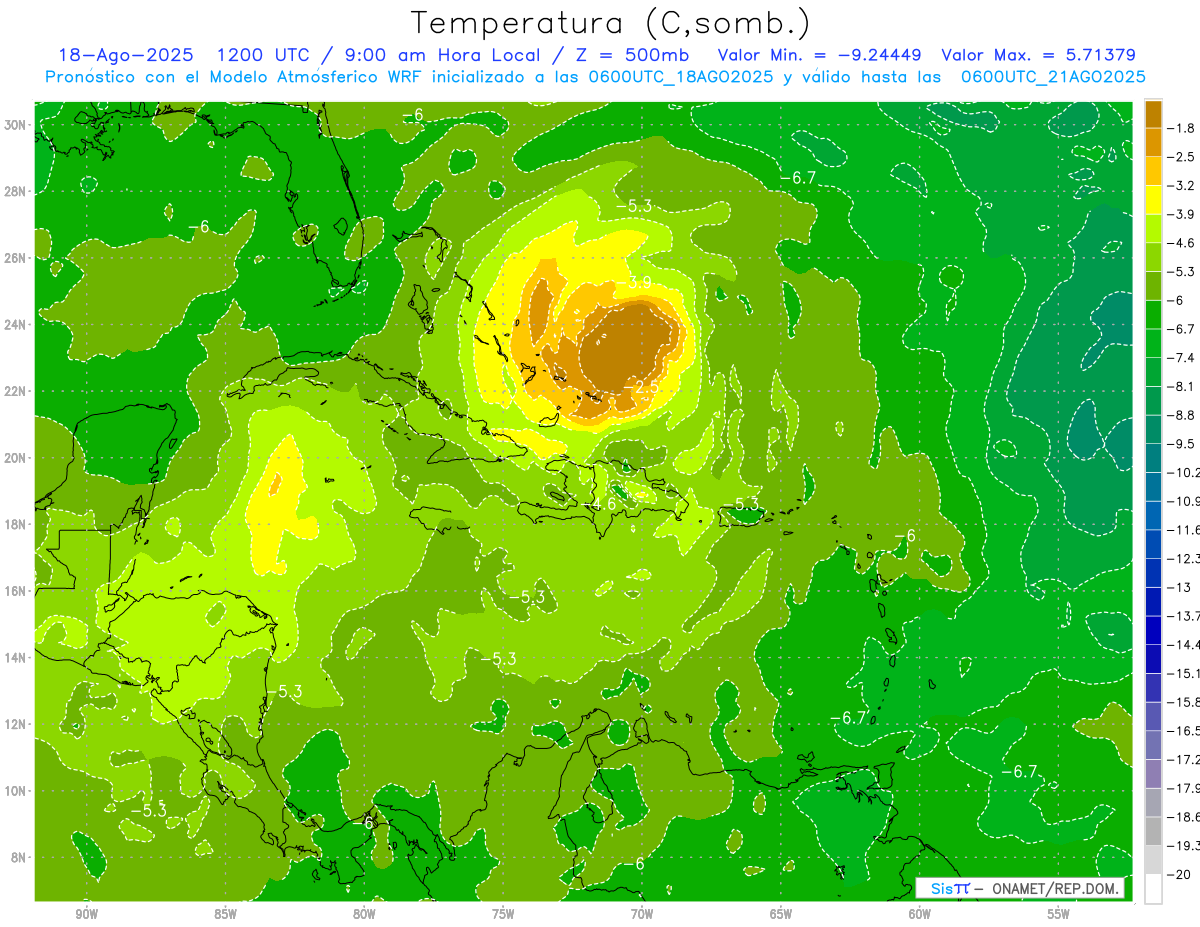
Task: Click the "20N" latitude axis label
Action: tap(16, 458)
